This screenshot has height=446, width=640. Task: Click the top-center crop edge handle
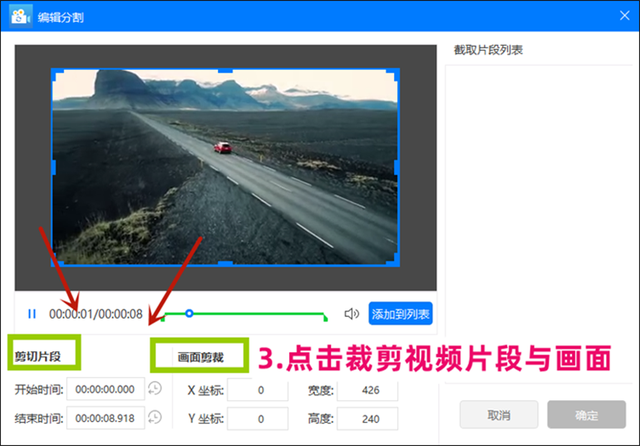click(x=225, y=69)
